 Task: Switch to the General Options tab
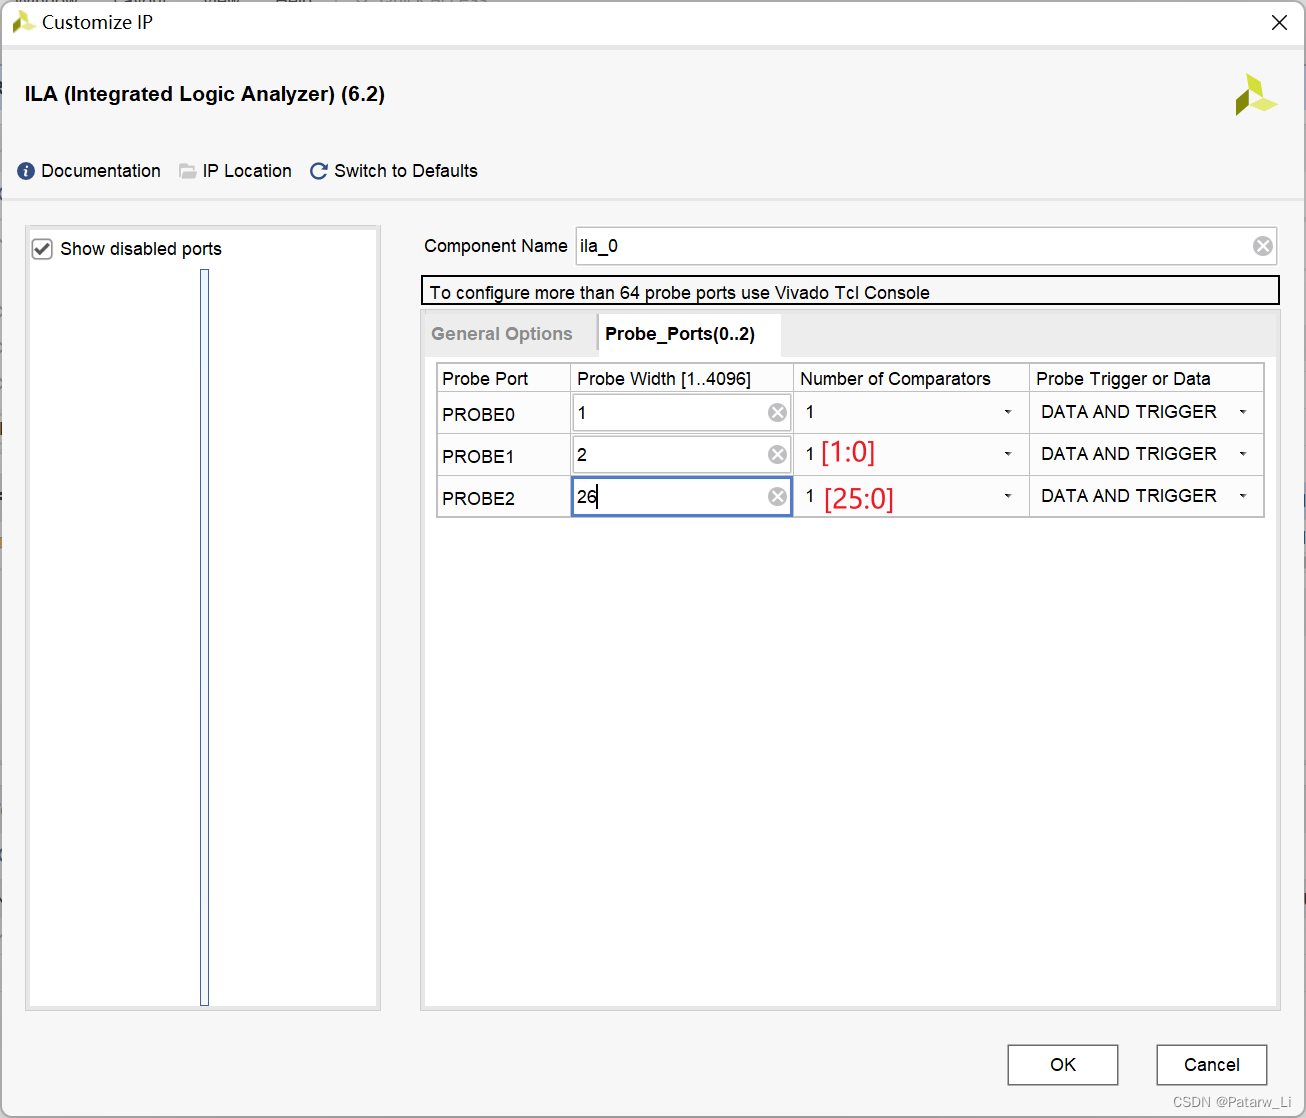[502, 334]
